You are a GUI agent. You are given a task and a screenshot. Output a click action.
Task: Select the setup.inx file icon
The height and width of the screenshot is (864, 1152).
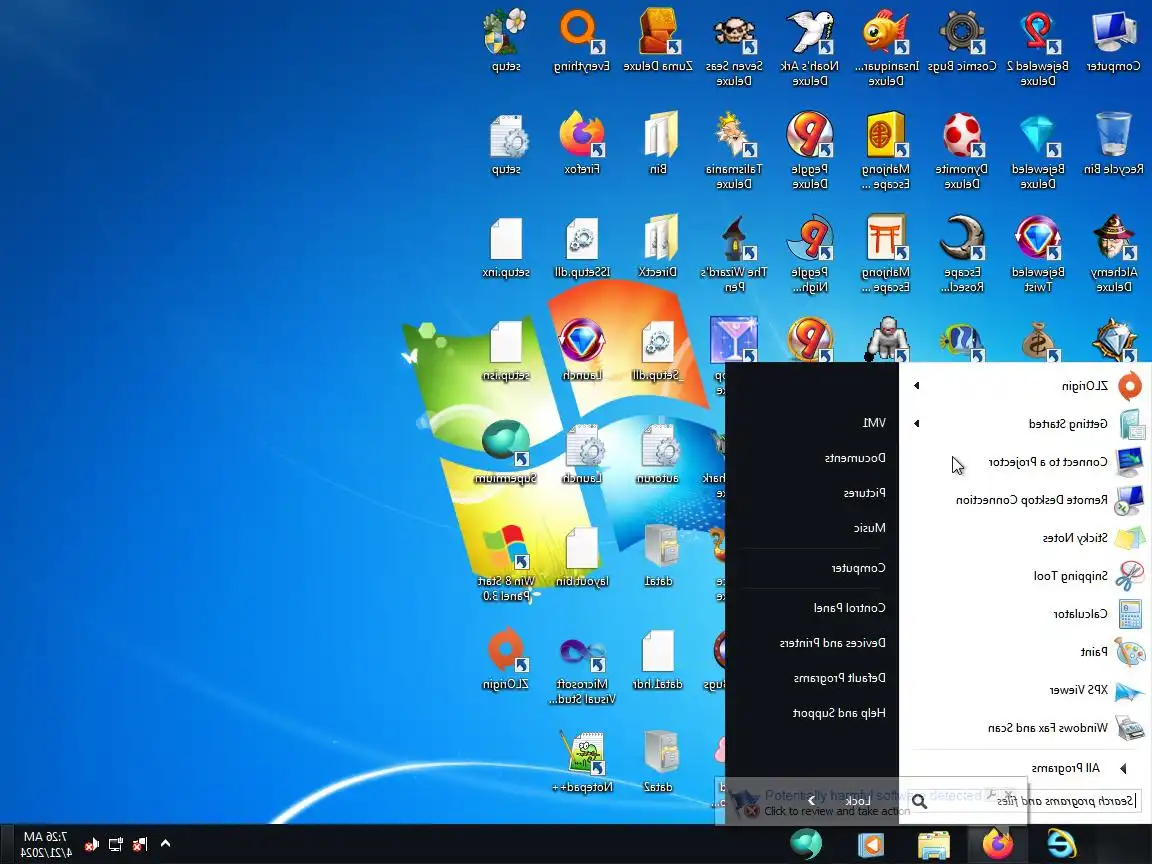point(505,247)
